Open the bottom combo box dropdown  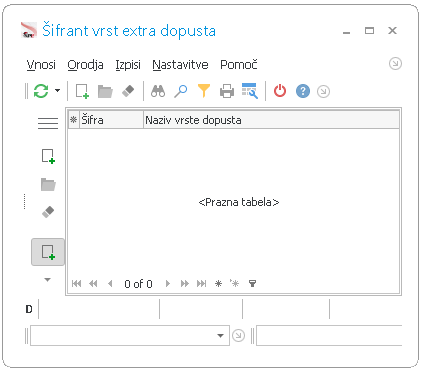[x=220, y=336]
